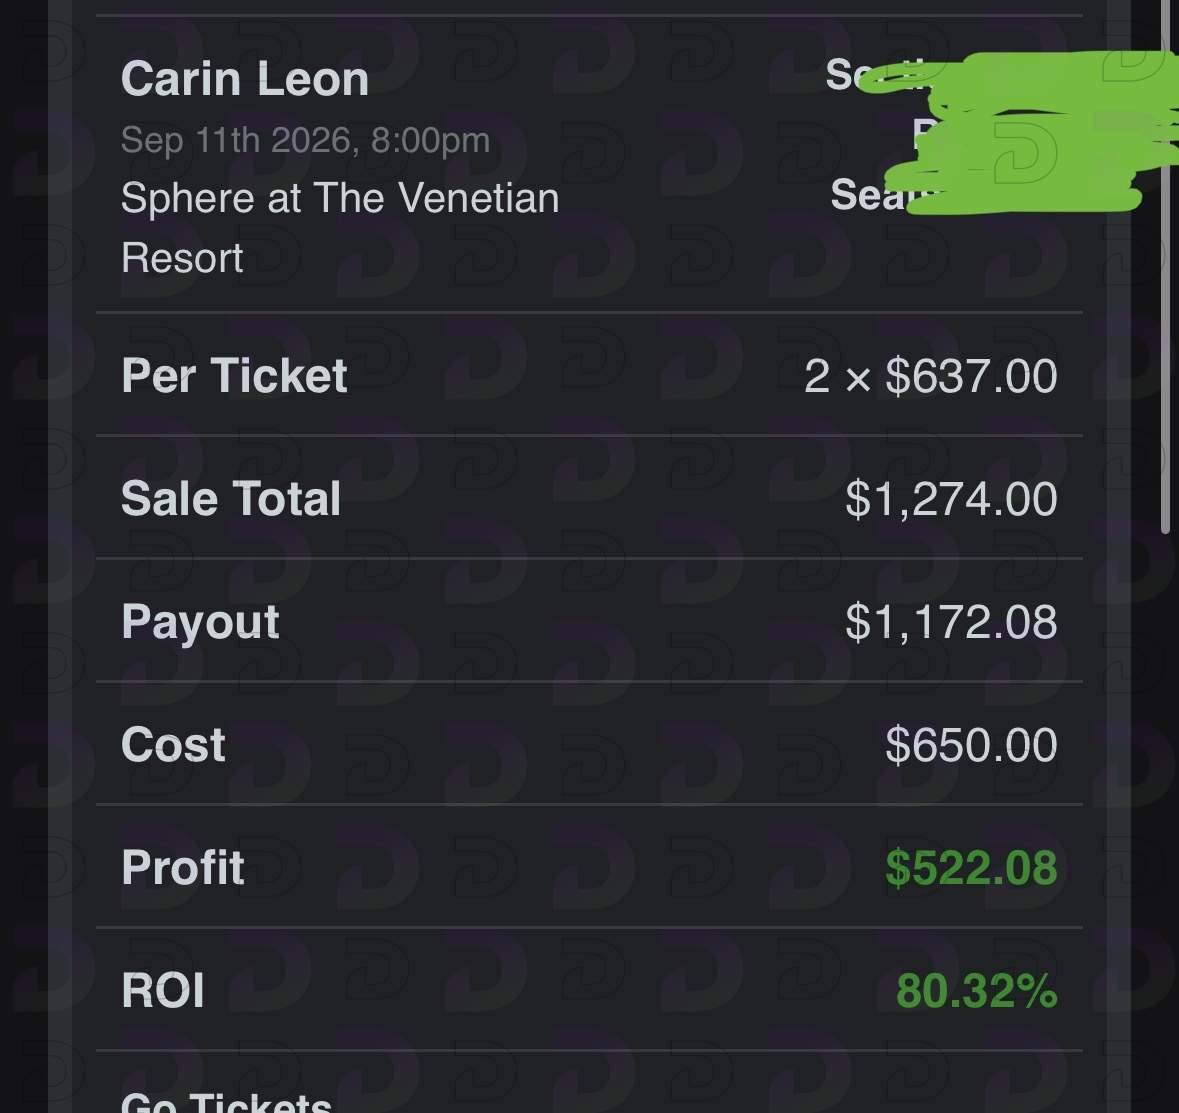This screenshot has width=1179, height=1113.
Task: Tap the Resort line of venue name
Action: [x=182, y=259]
